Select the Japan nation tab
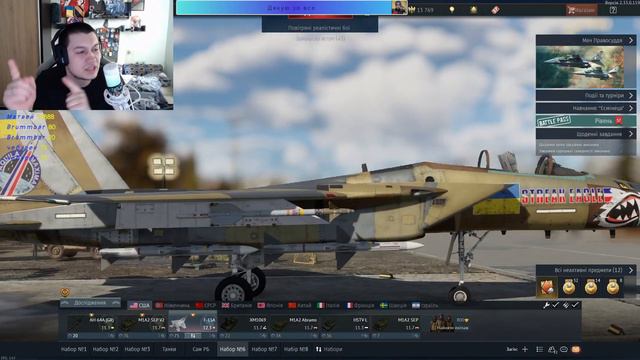640x360 pixels. tap(270, 305)
